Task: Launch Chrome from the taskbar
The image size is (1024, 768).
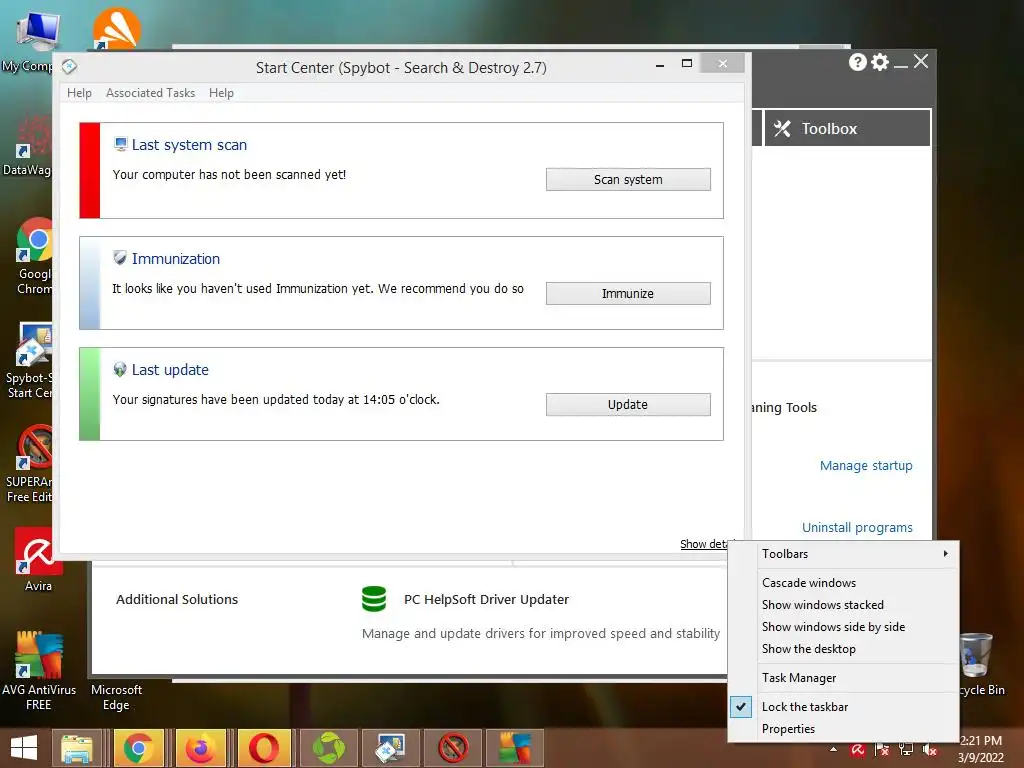Action: click(x=138, y=748)
